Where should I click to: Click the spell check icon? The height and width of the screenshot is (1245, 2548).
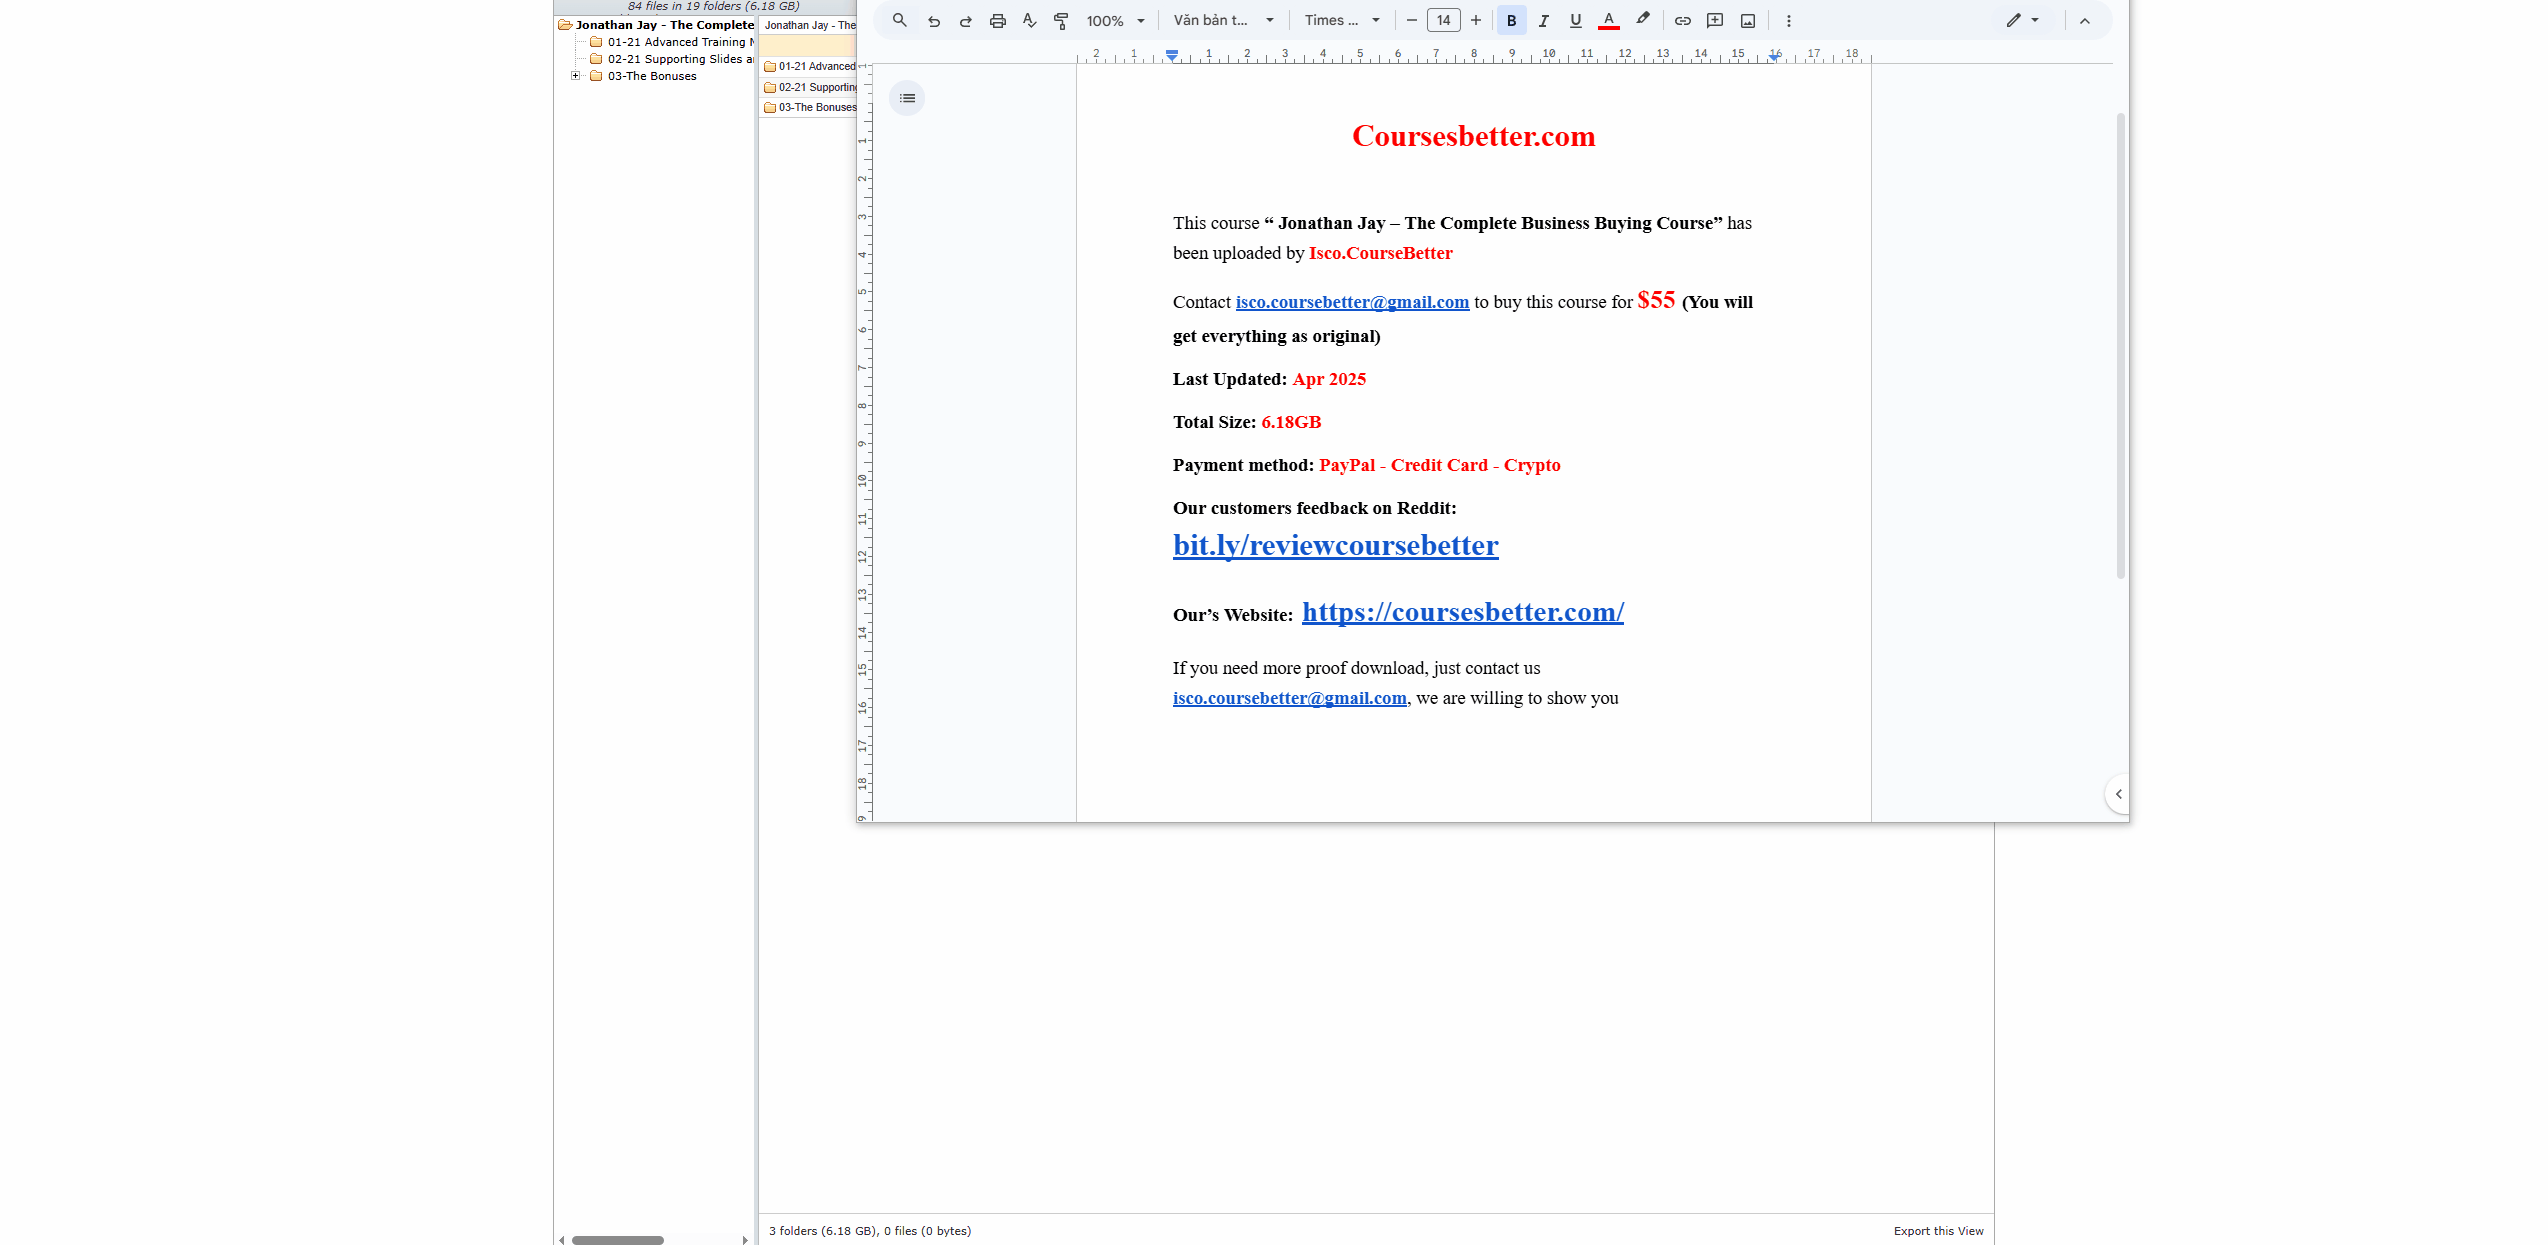point(1029,20)
